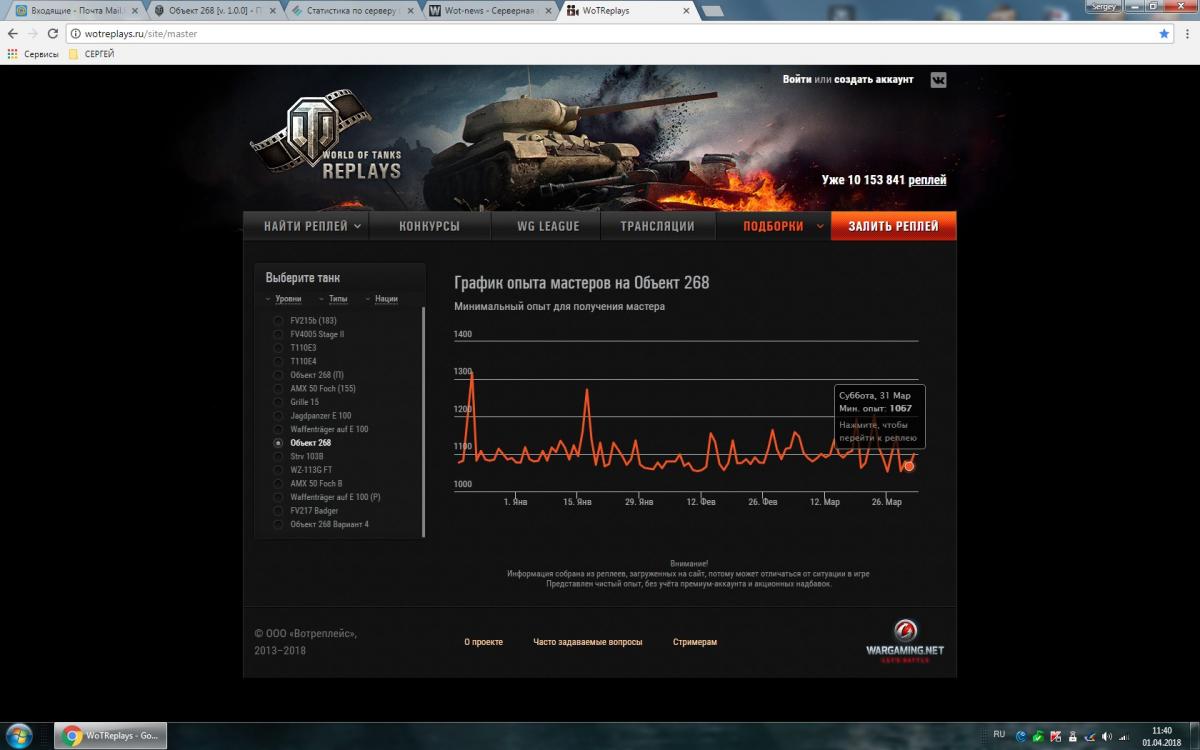Open the Сервисы apps grid icon

coord(12,54)
